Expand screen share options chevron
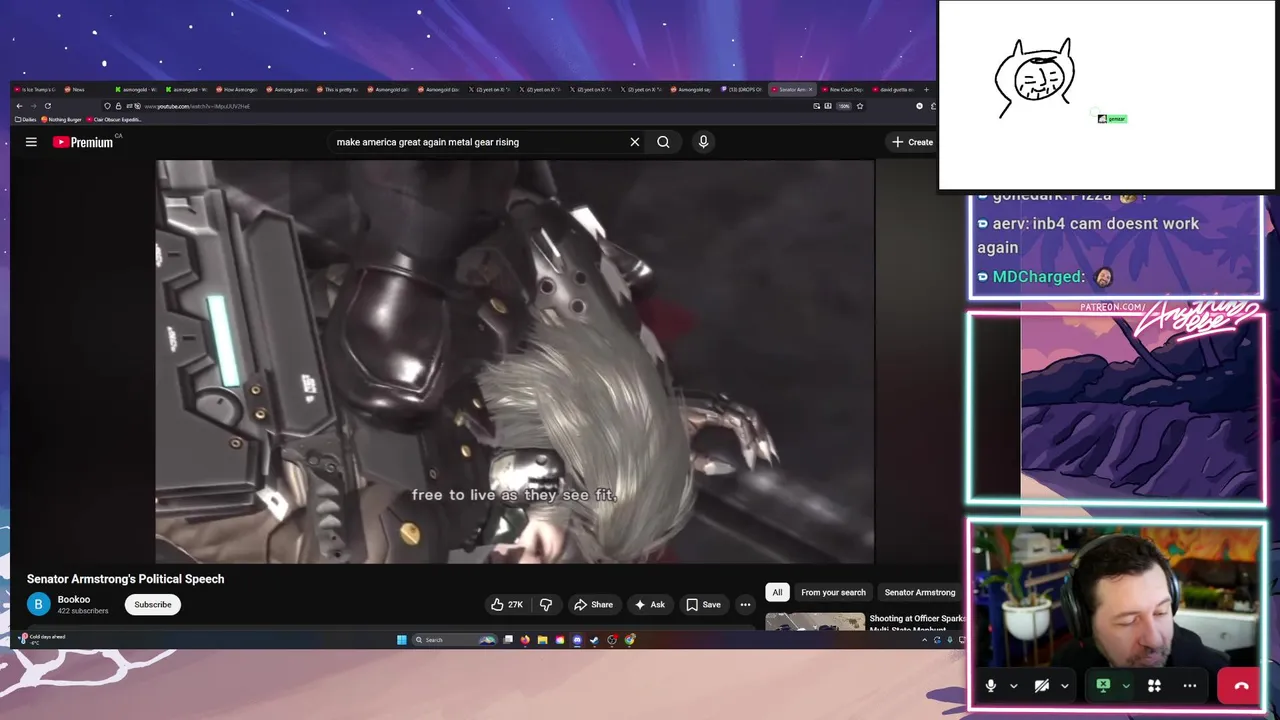1280x720 pixels. [x=1126, y=686]
